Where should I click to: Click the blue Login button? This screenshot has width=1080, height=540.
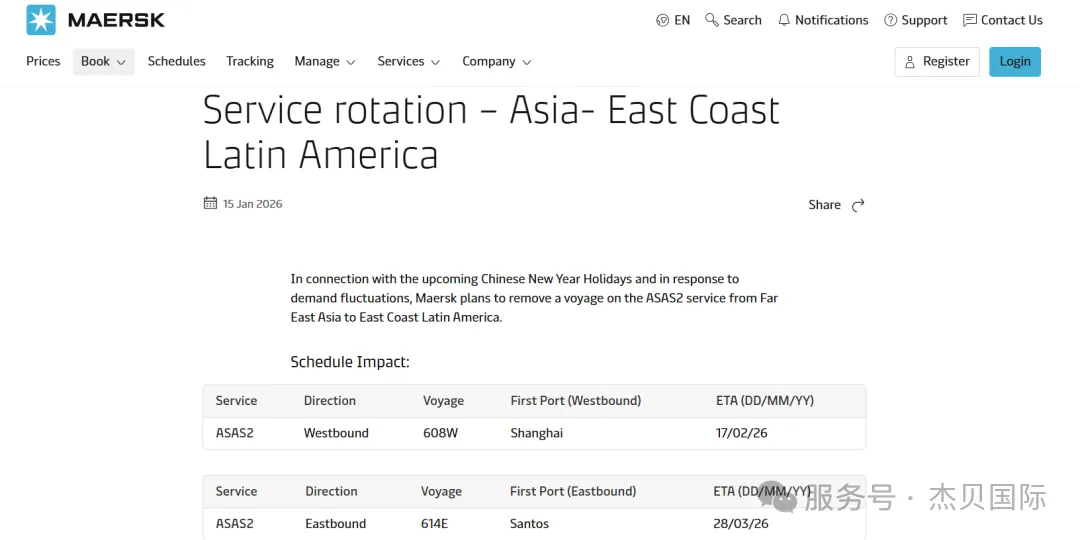click(1015, 61)
